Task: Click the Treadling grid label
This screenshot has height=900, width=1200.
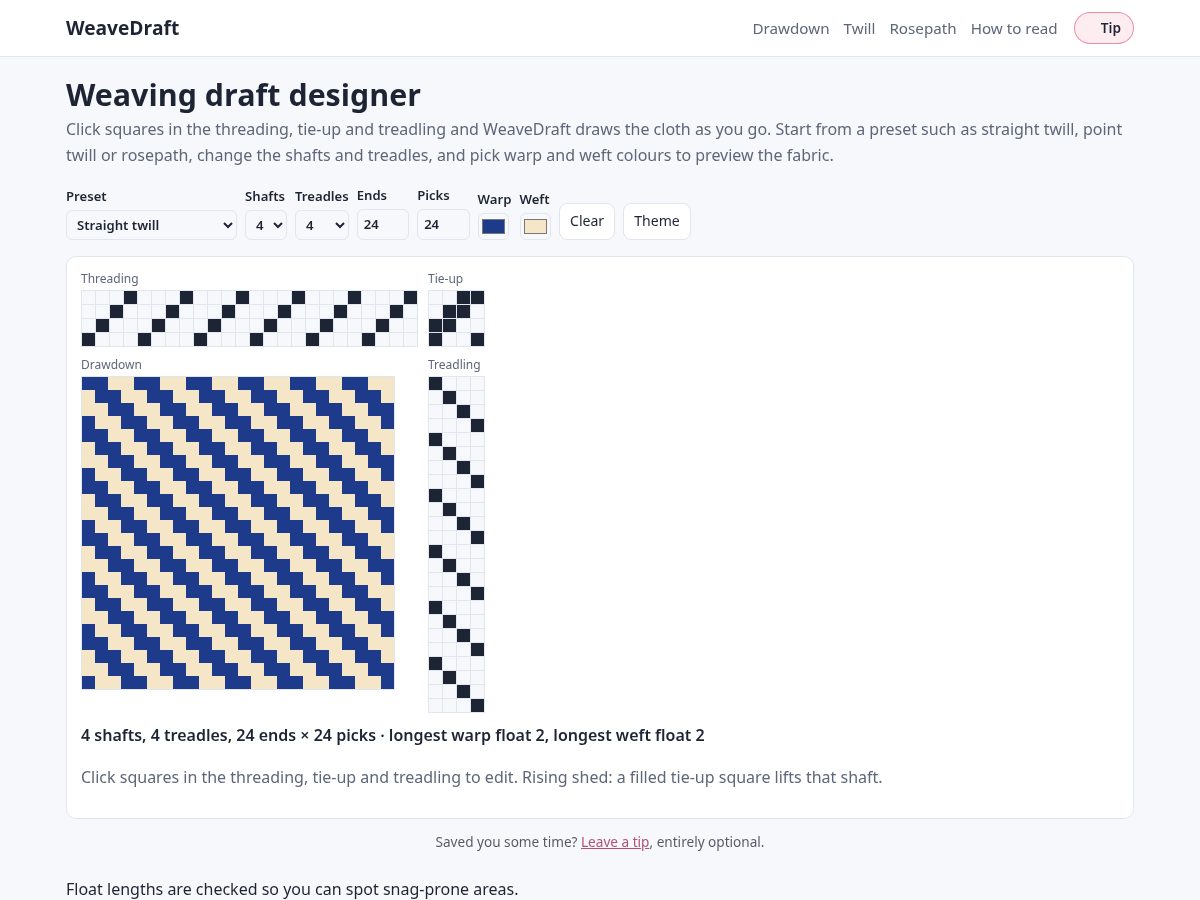Action: [454, 365]
